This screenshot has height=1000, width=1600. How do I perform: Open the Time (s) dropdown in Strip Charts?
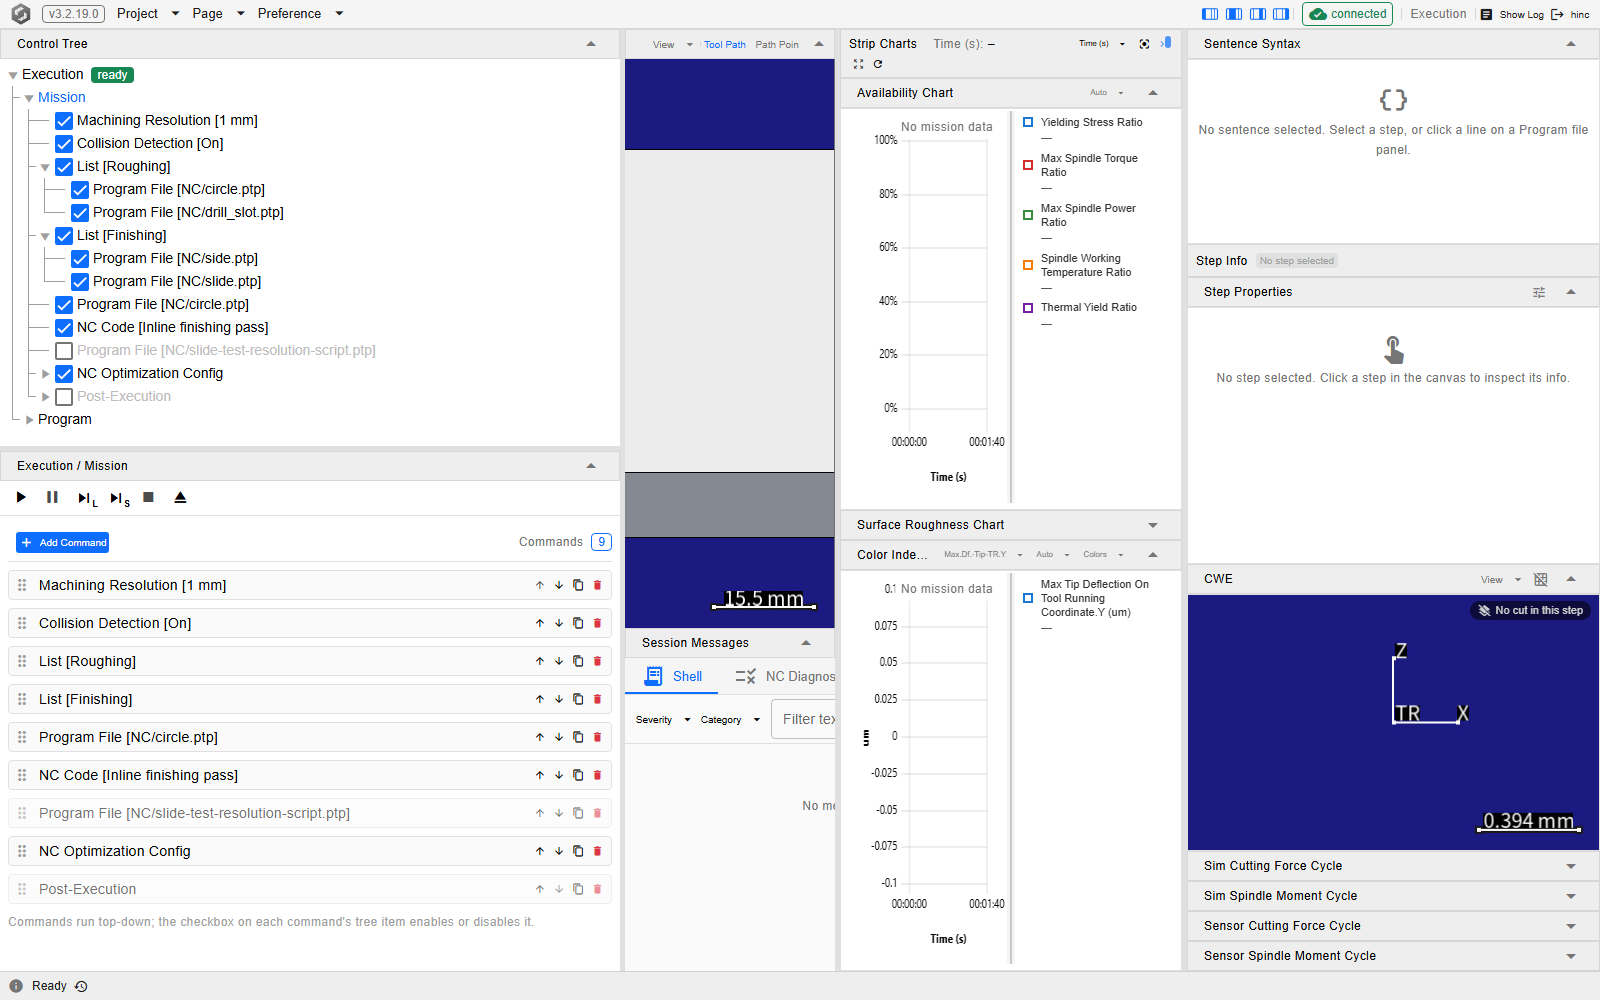1101,44
